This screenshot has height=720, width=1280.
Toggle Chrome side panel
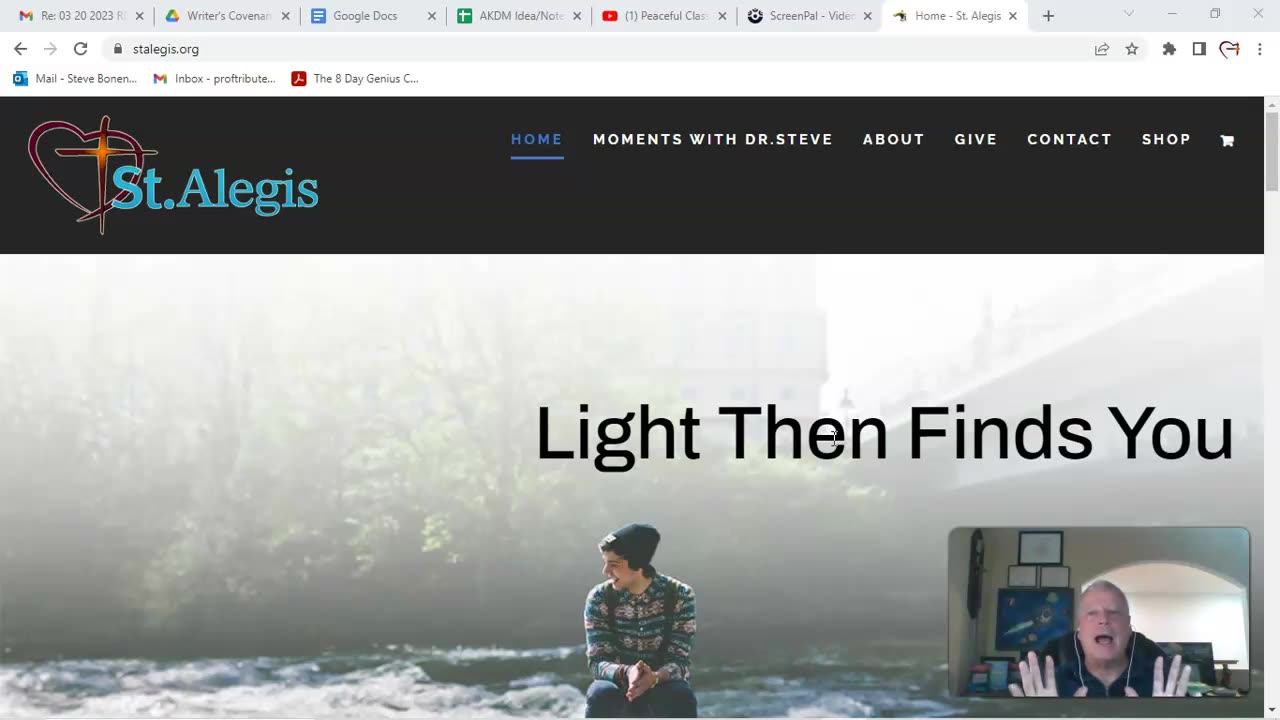(1199, 49)
